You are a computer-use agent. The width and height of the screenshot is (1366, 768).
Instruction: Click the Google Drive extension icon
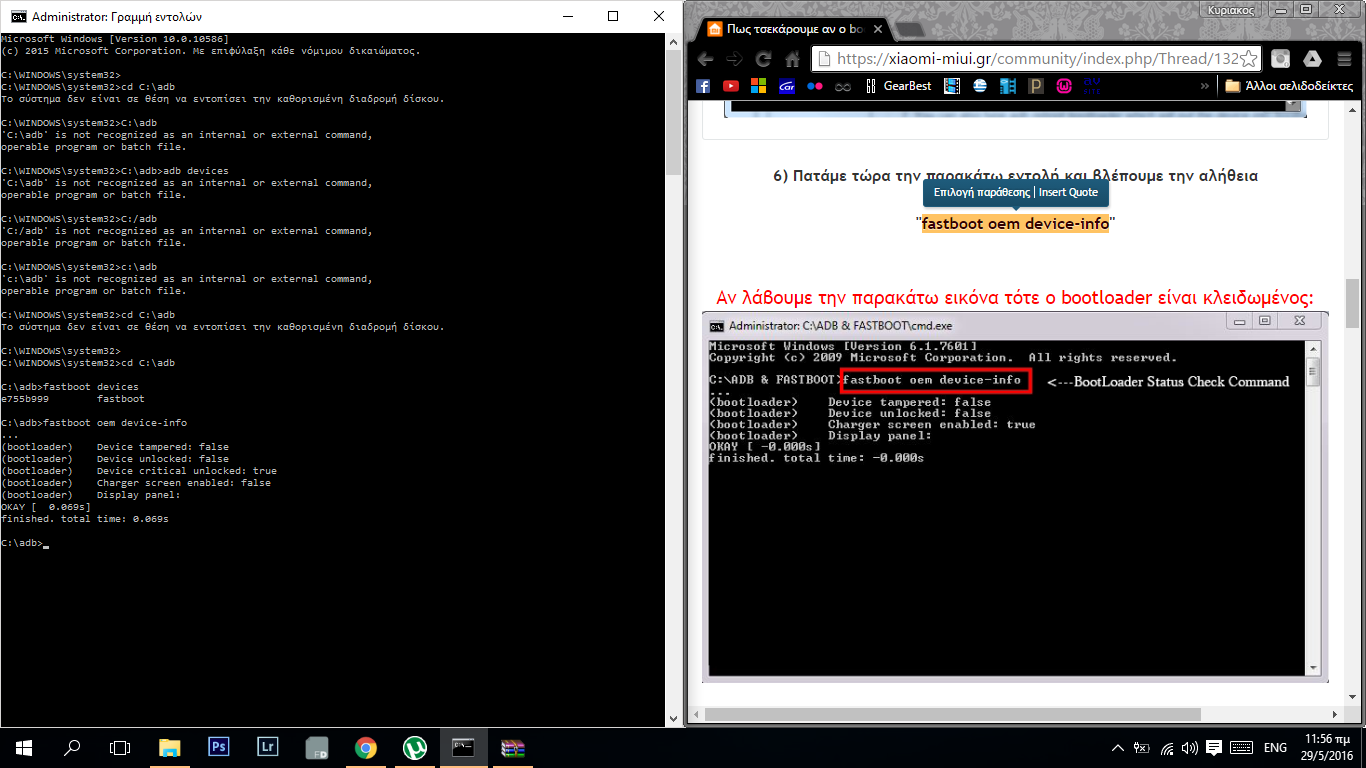[x=1311, y=59]
